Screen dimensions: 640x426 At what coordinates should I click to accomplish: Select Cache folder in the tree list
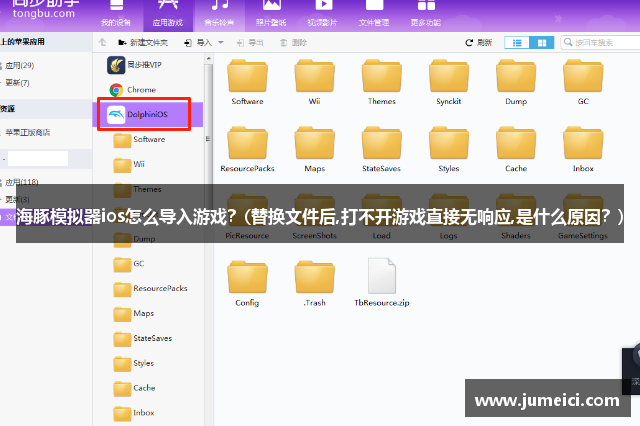pos(134,388)
